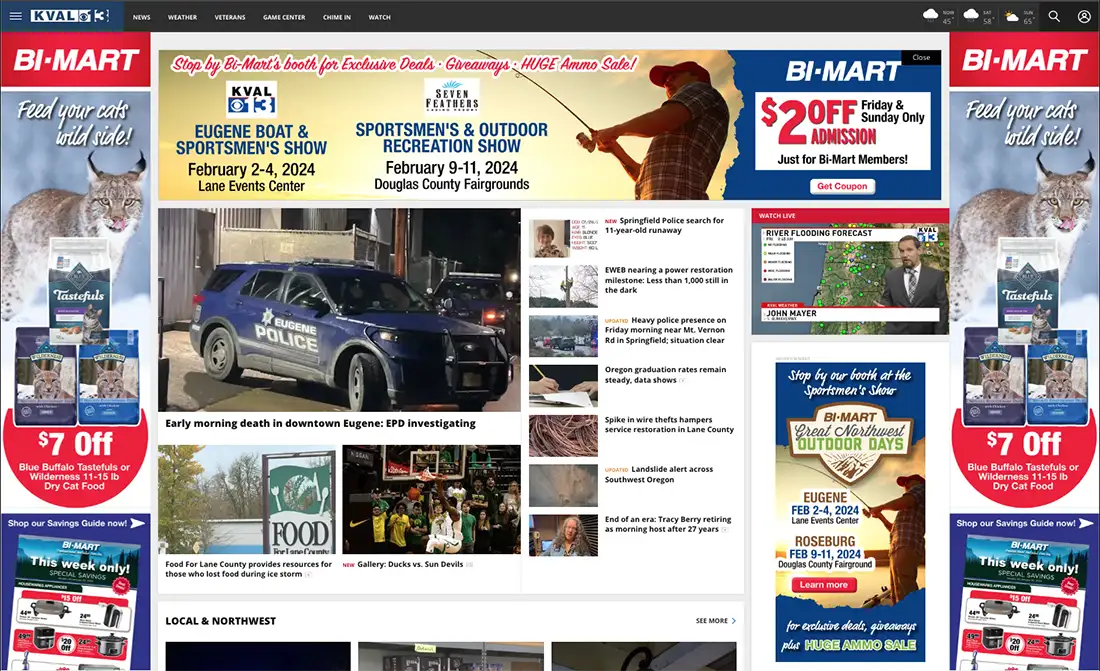1100x671 pixels.
Task: Read Tracy Berry retiring story
Action: coord(668,524)
